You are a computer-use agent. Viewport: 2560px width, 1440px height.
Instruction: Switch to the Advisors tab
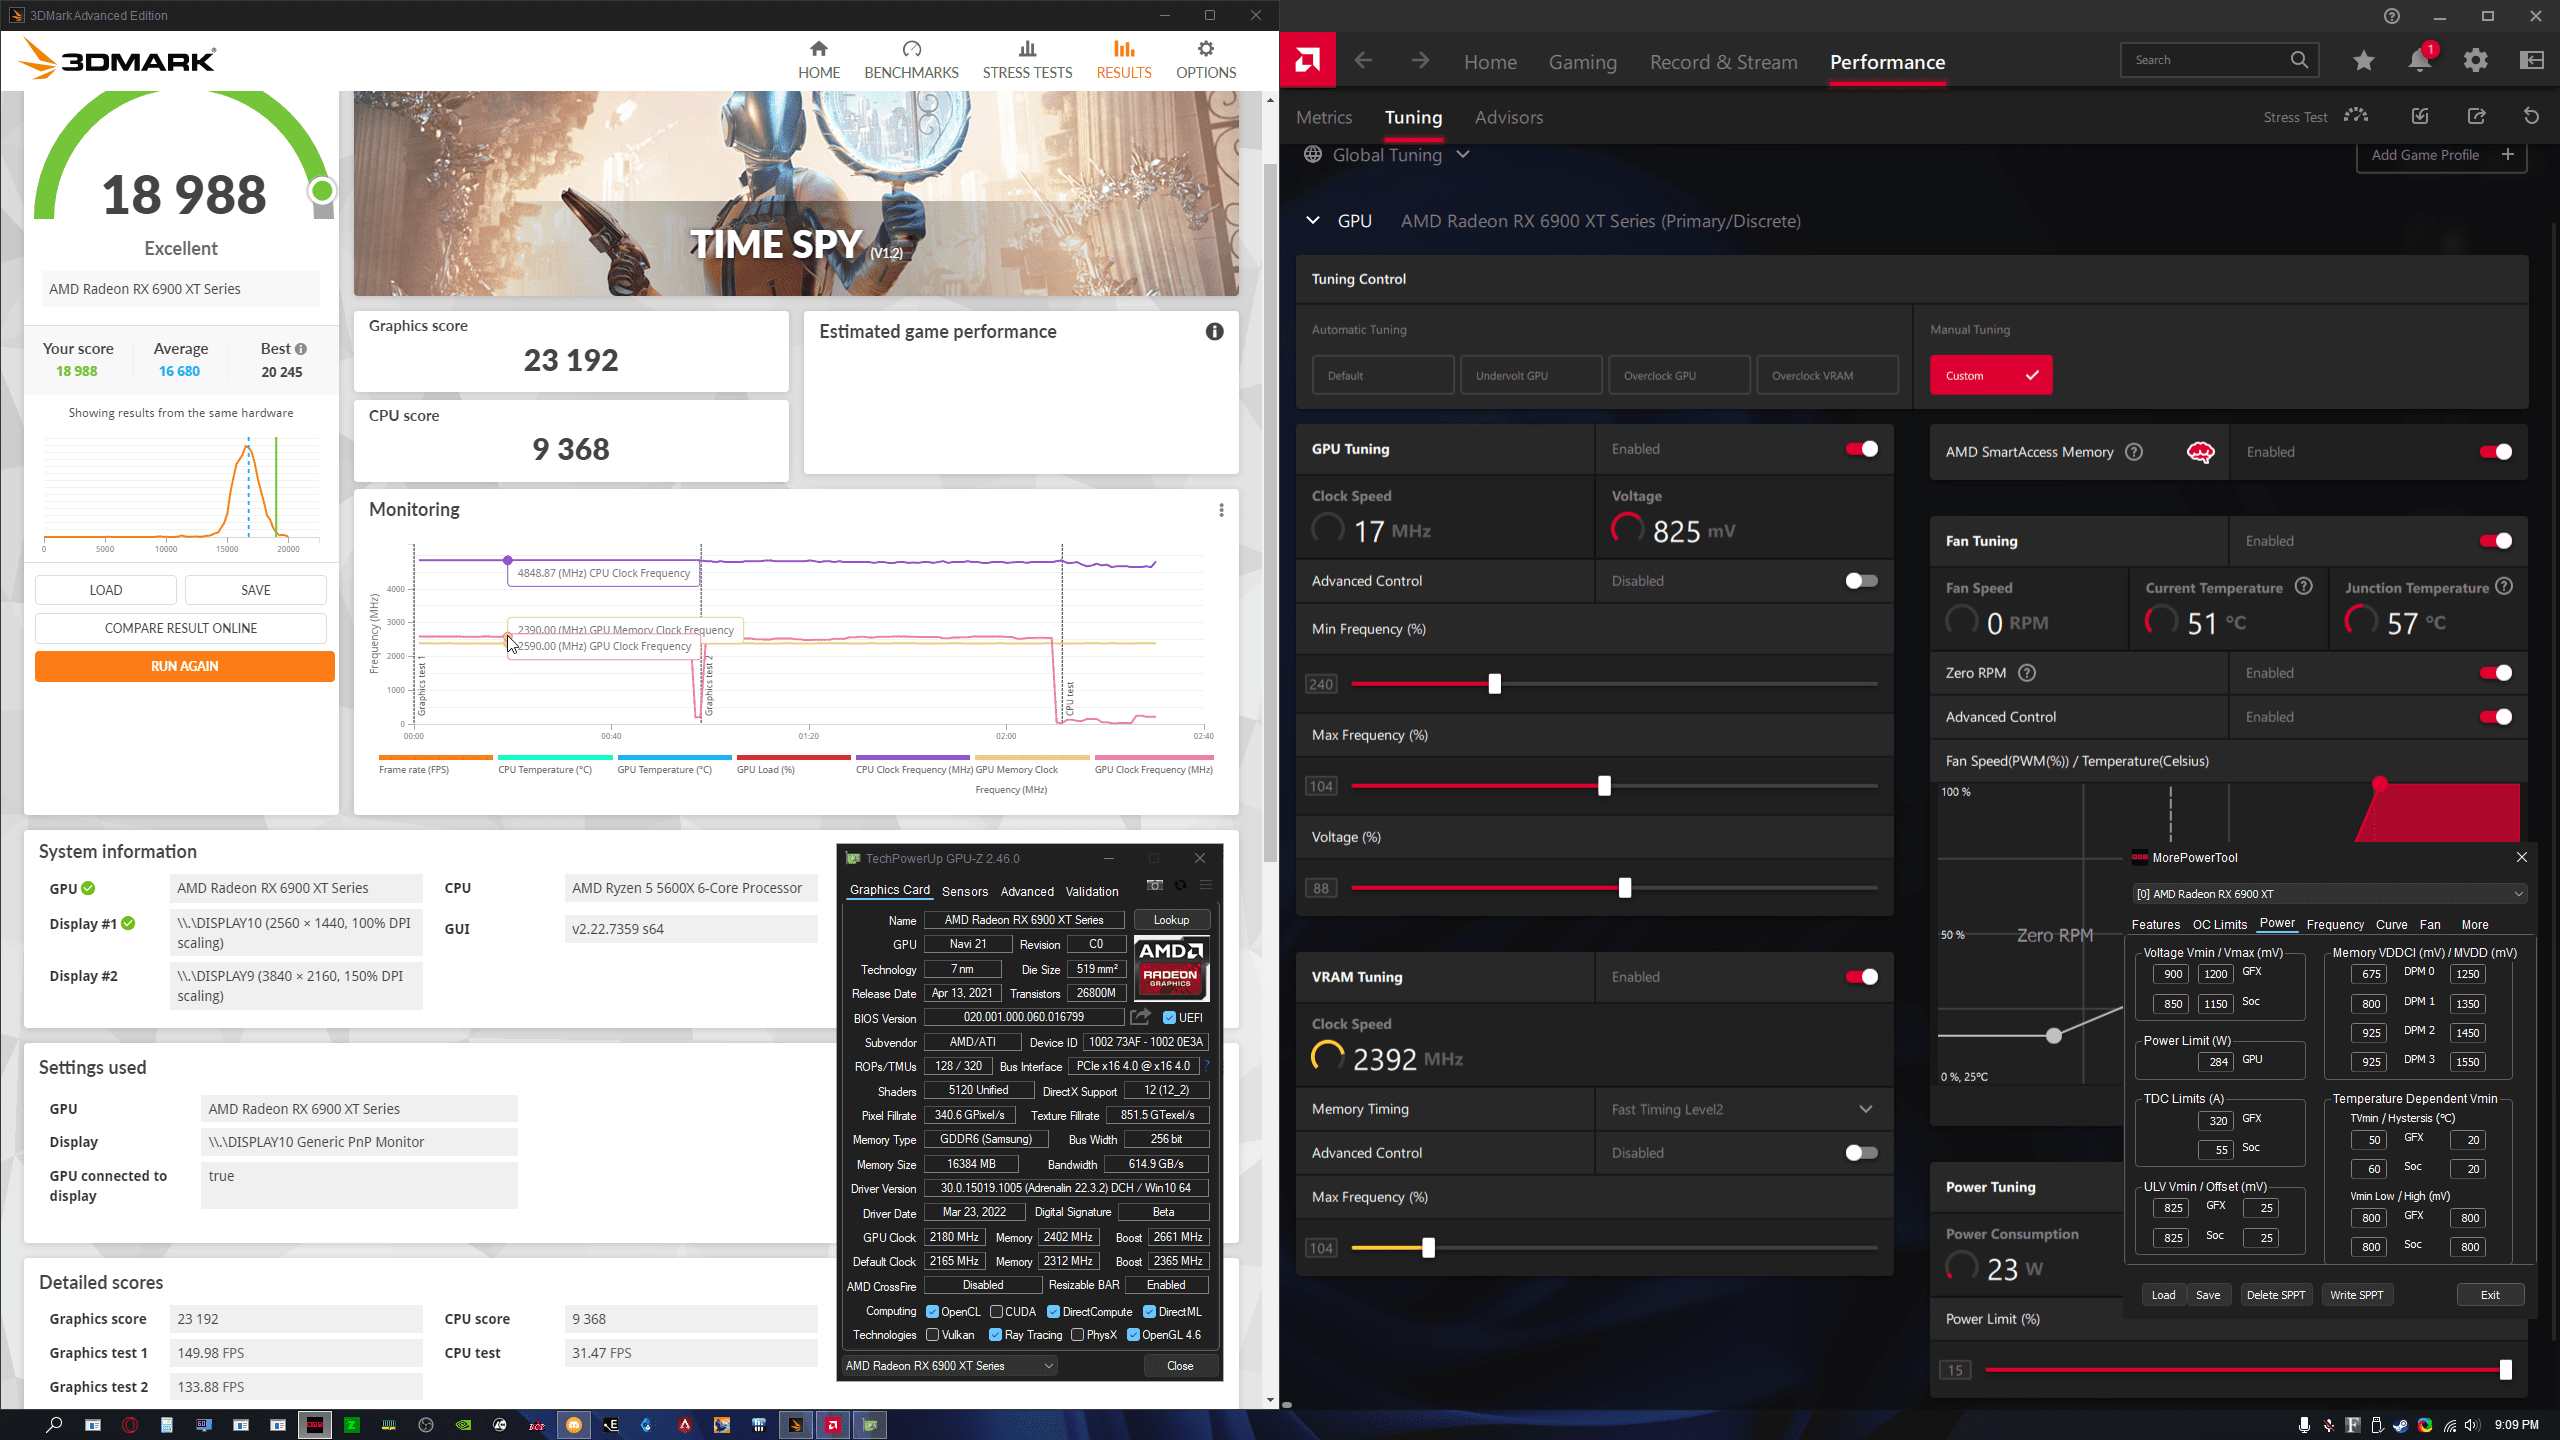[x=1508, y=118]
